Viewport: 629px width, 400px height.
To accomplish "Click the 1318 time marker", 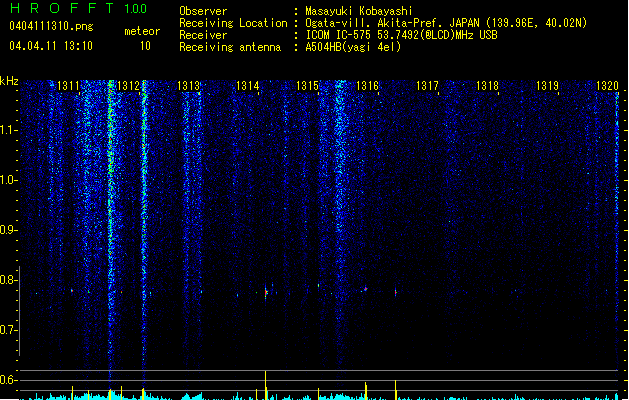I will coord(487,86).
